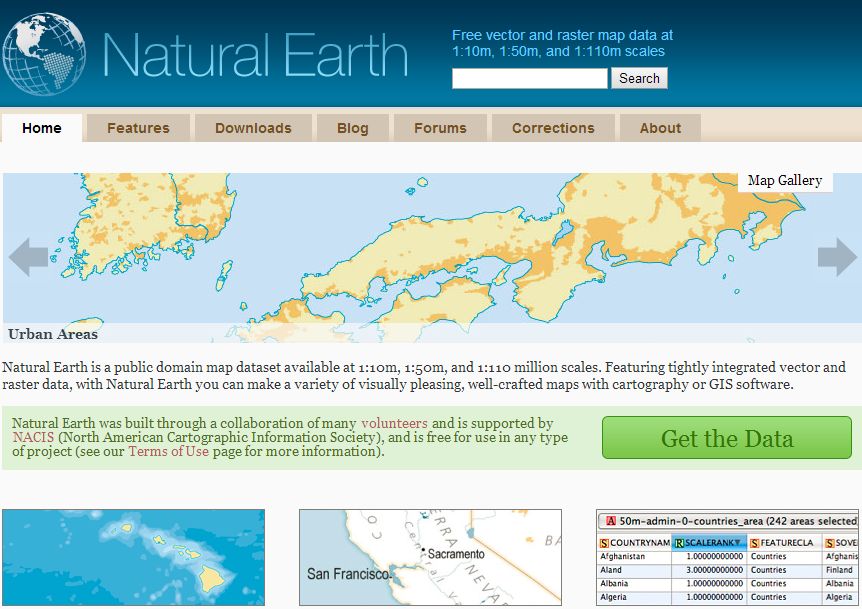This screenshot has width=862, height=609.
Task: Click the Sacramento label on the map
Action: tap(456, 554)
